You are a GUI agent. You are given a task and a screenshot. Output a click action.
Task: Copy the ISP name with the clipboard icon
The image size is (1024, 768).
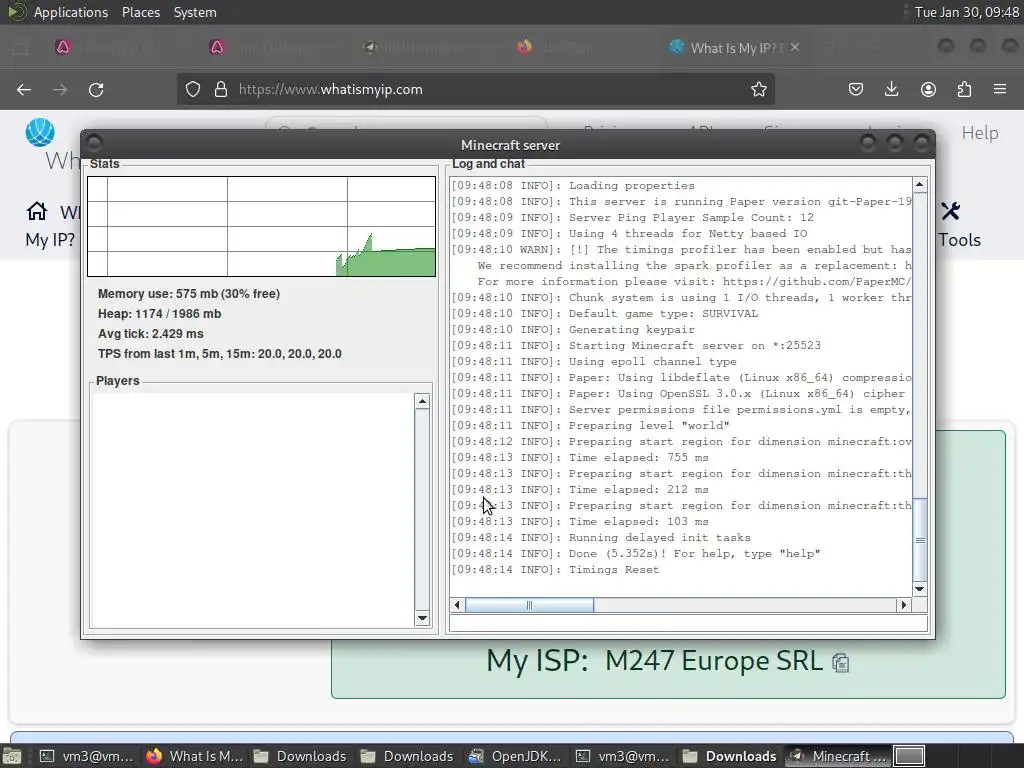pos(840,663)
